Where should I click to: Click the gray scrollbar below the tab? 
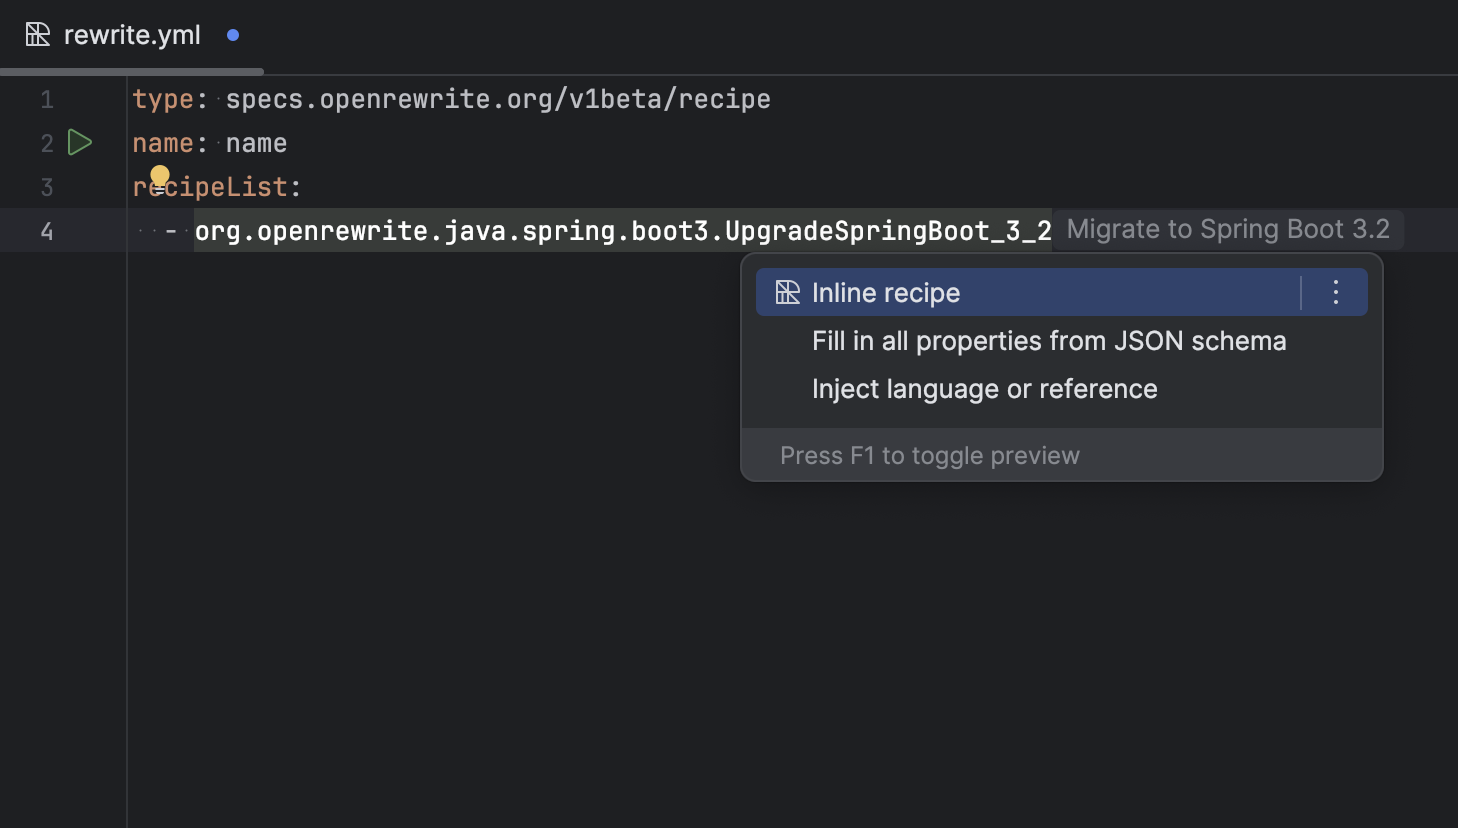click(130, 71)
